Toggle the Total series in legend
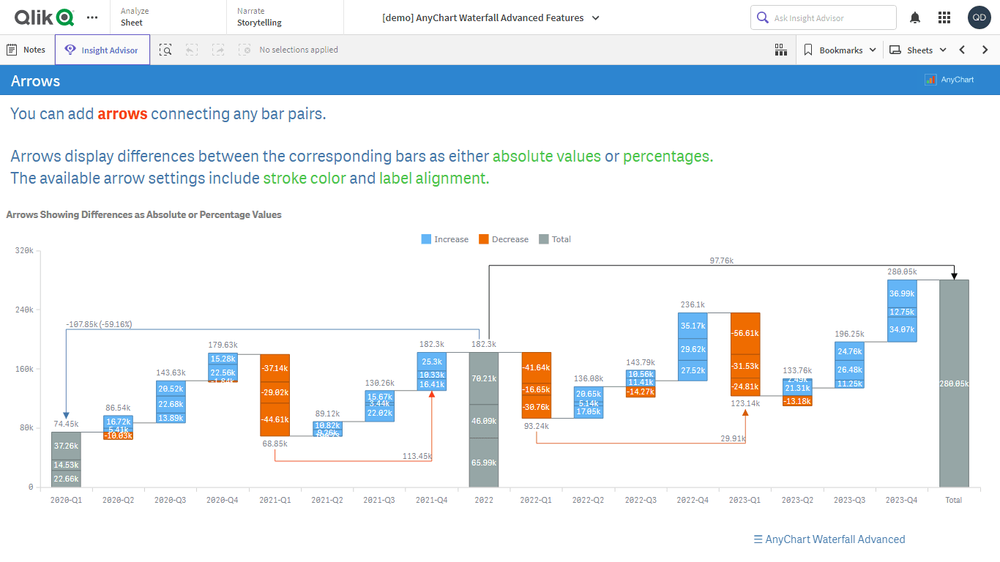 555,239
